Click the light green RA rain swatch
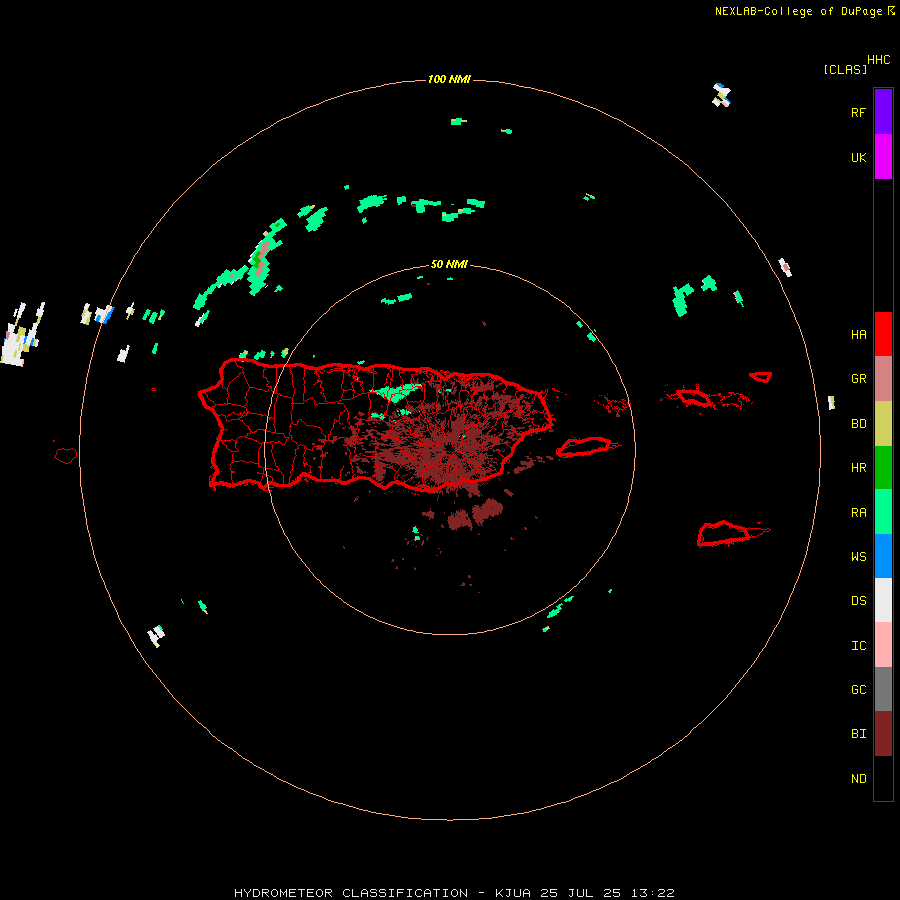This screenshot has width=900, height=900. click(x=883, y=511)
